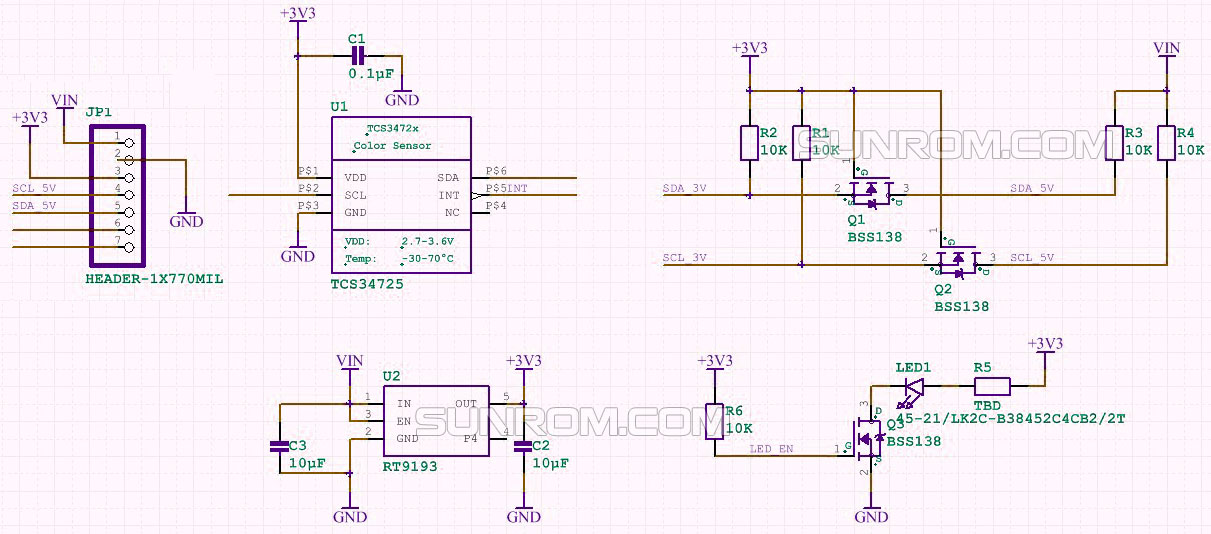Select the U2 RT9193 regulator block
Screen dimensions: 1211x534
pos(435,420)
